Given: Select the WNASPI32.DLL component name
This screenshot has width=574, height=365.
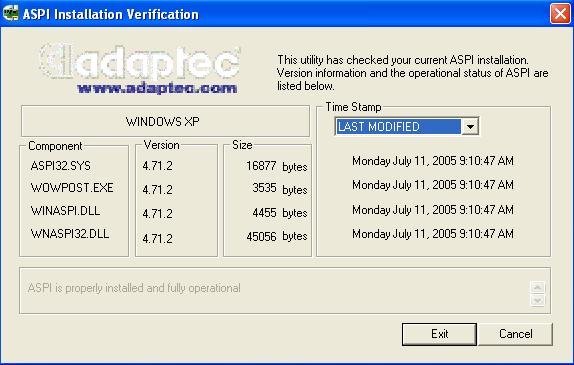Looking at the screenshot, I should pos(70,234).
